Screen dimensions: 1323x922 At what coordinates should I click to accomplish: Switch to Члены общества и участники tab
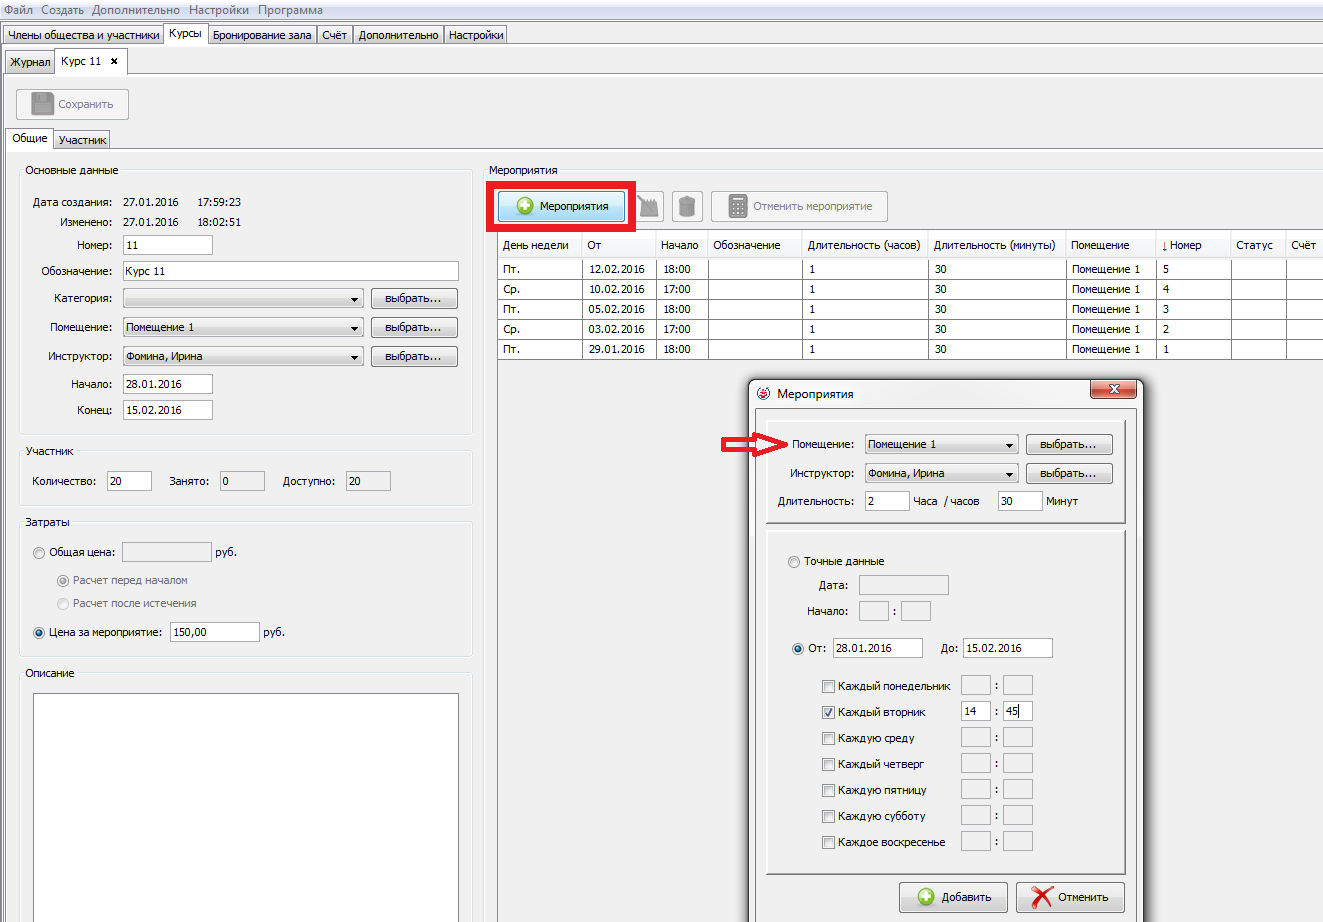tap(84, 35)
